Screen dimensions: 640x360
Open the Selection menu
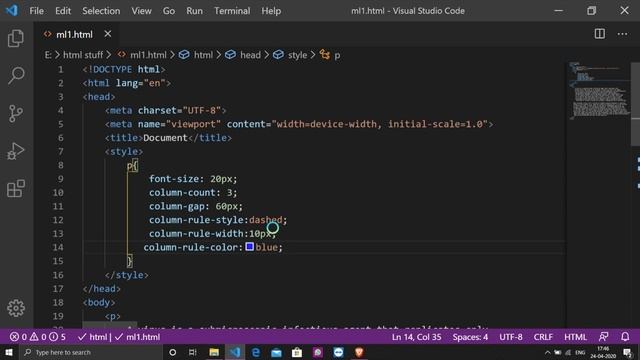click(x=101, y=11)
